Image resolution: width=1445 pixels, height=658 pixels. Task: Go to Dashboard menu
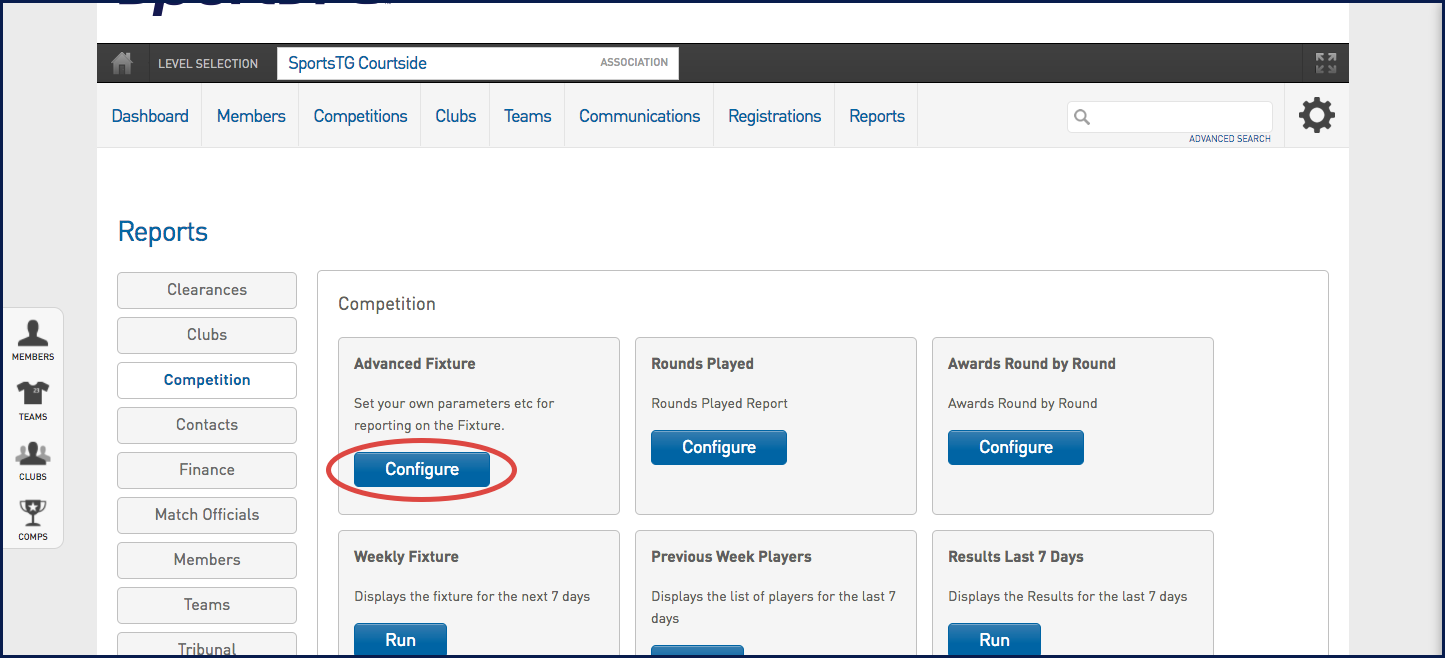(150, 116)
